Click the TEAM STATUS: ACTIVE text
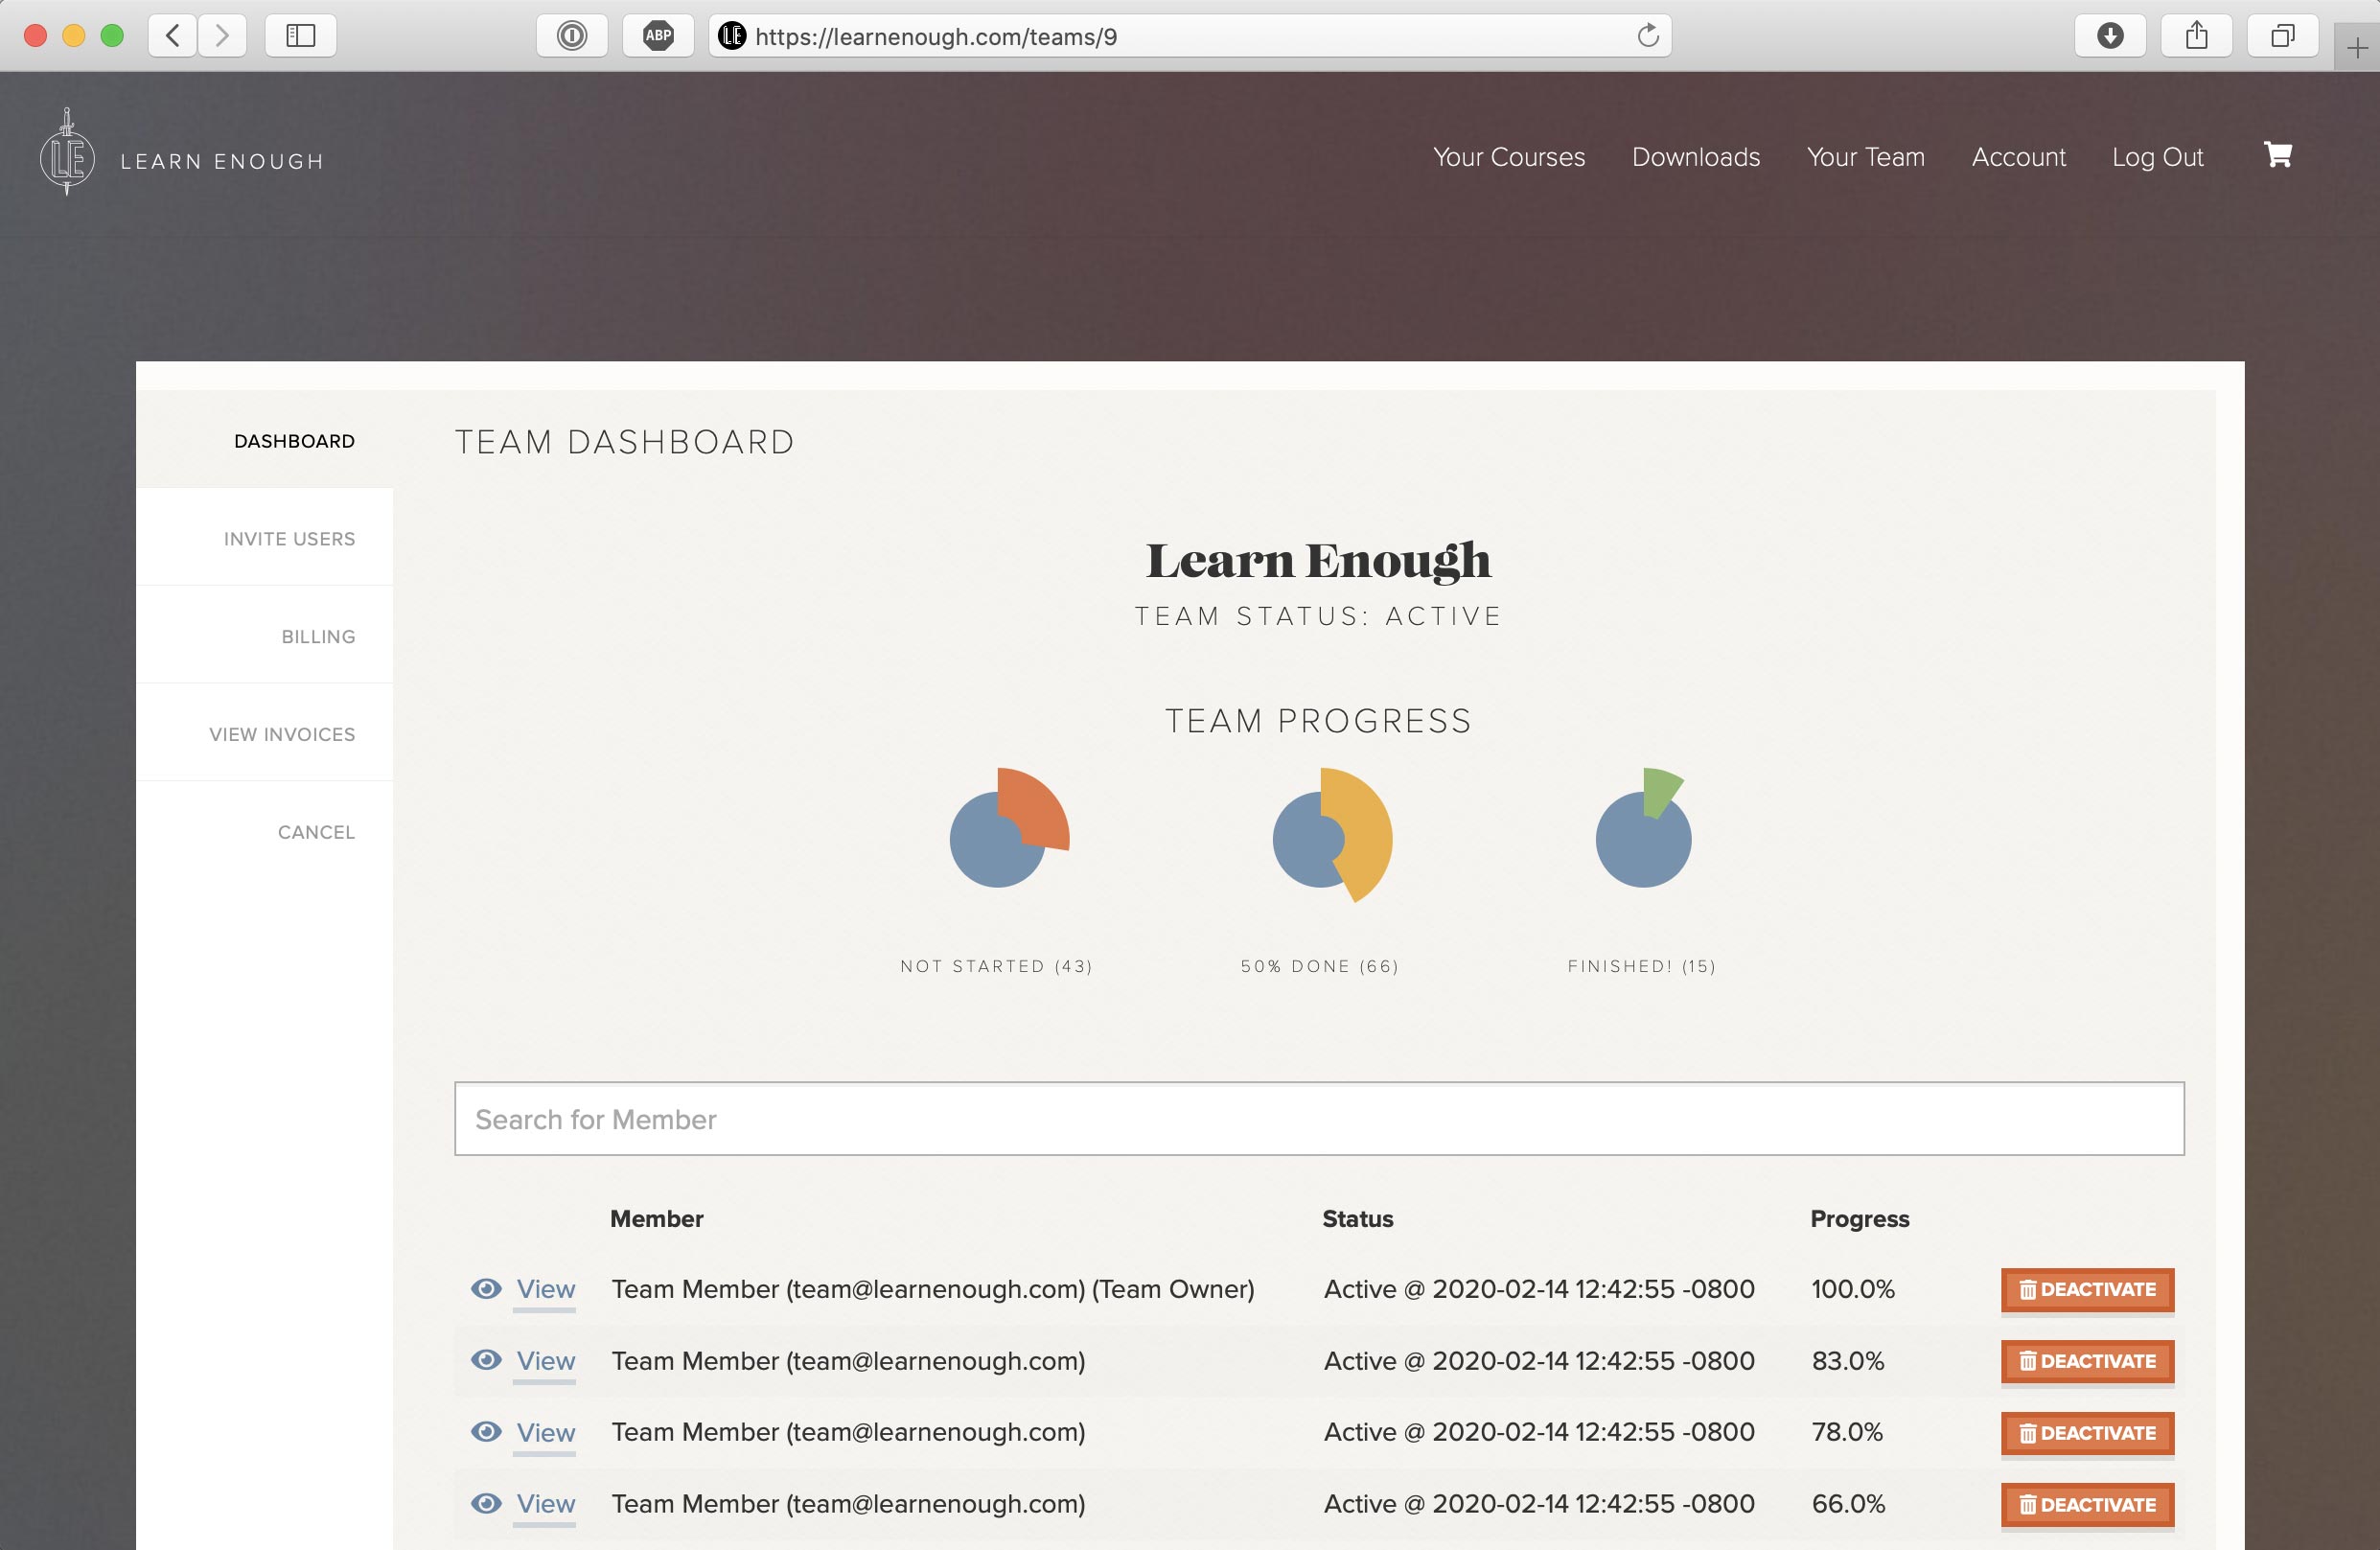This screenshot has height=1550, width=2380. pos(1318,616)
